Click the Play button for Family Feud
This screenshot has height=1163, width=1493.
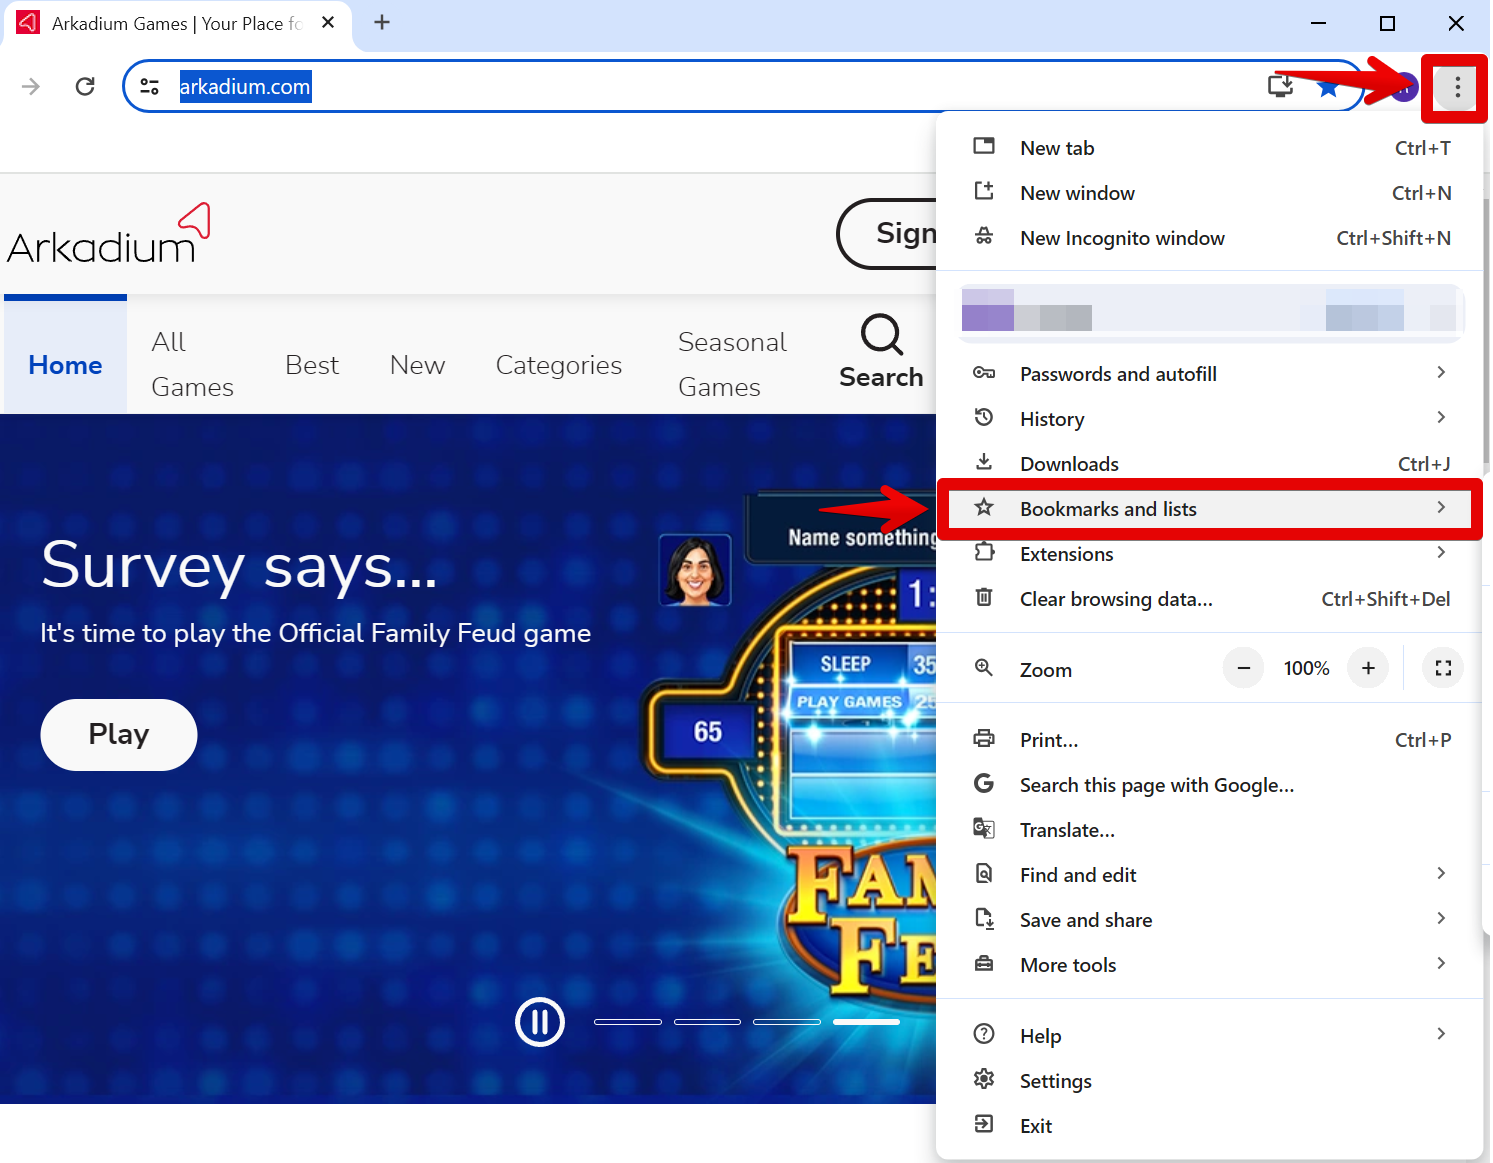pos(119,735)
